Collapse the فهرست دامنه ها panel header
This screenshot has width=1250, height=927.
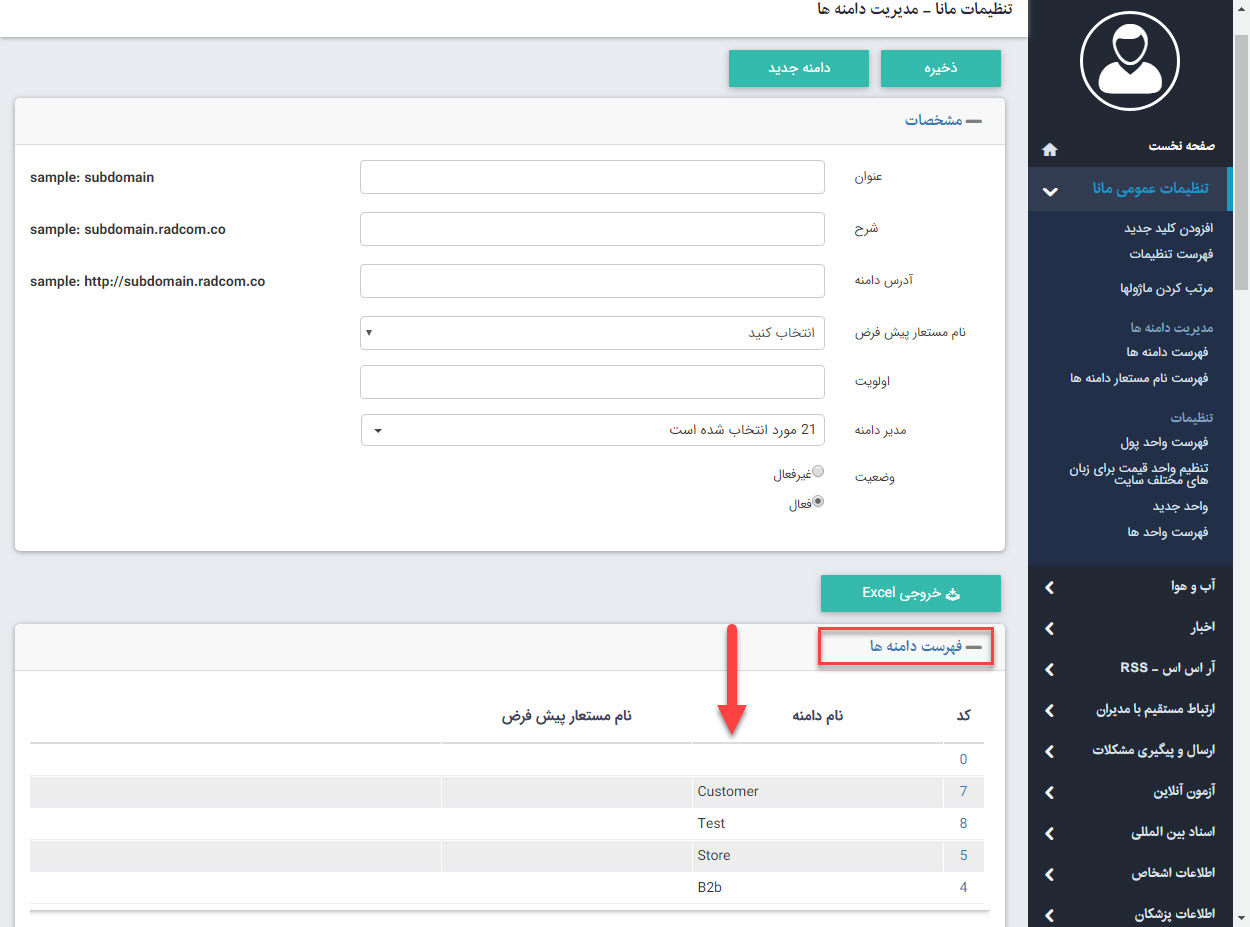tap(972, 648)
